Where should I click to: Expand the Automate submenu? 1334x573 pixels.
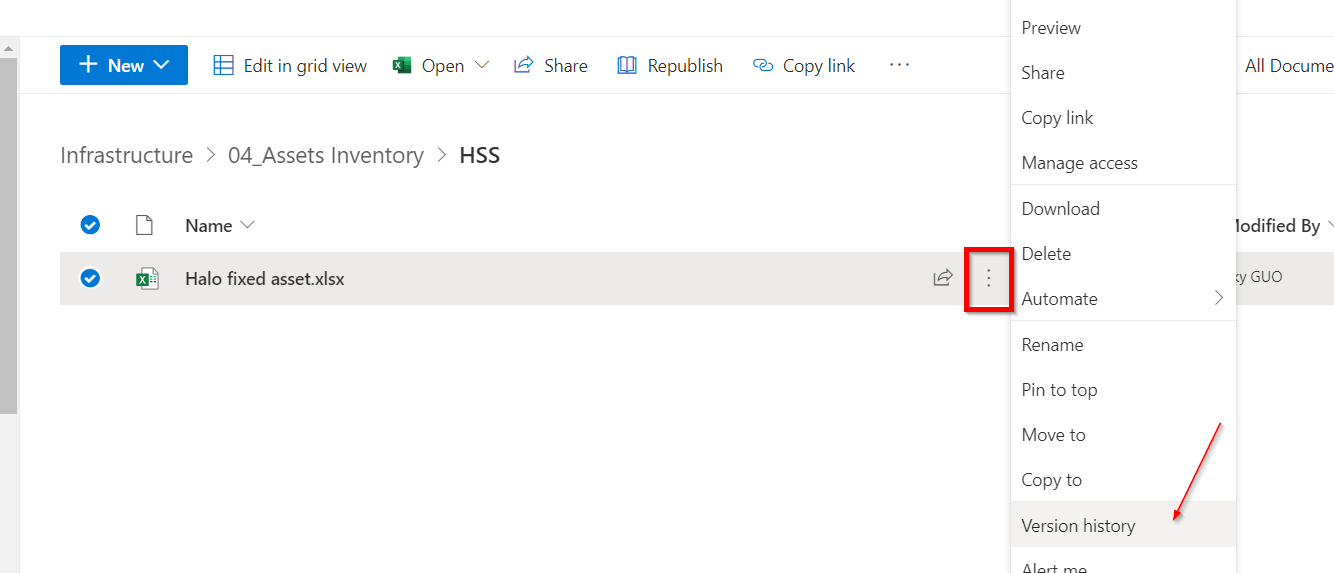coord(1218,298)
